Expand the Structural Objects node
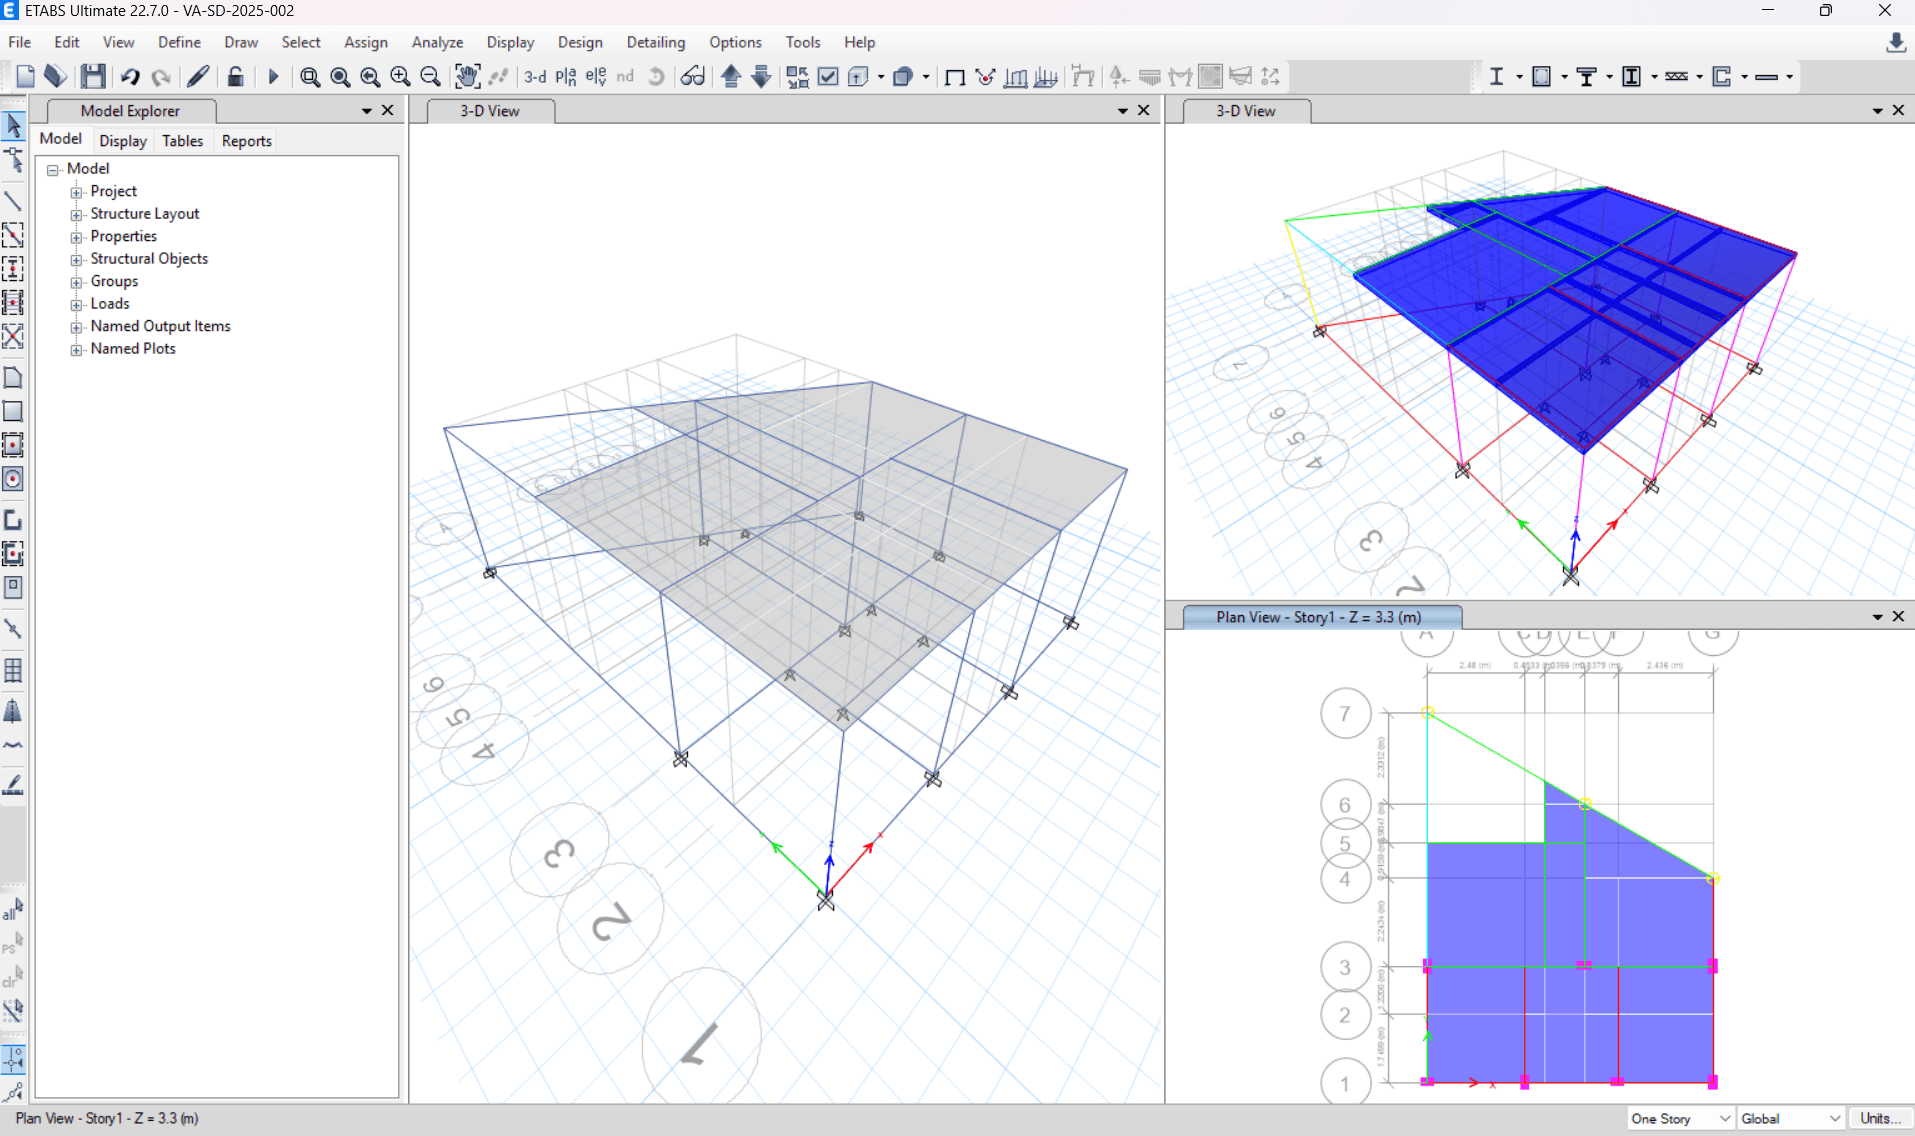This screenshot has height=1136, width=1915. pyautogui.click(x=76, y=260)
